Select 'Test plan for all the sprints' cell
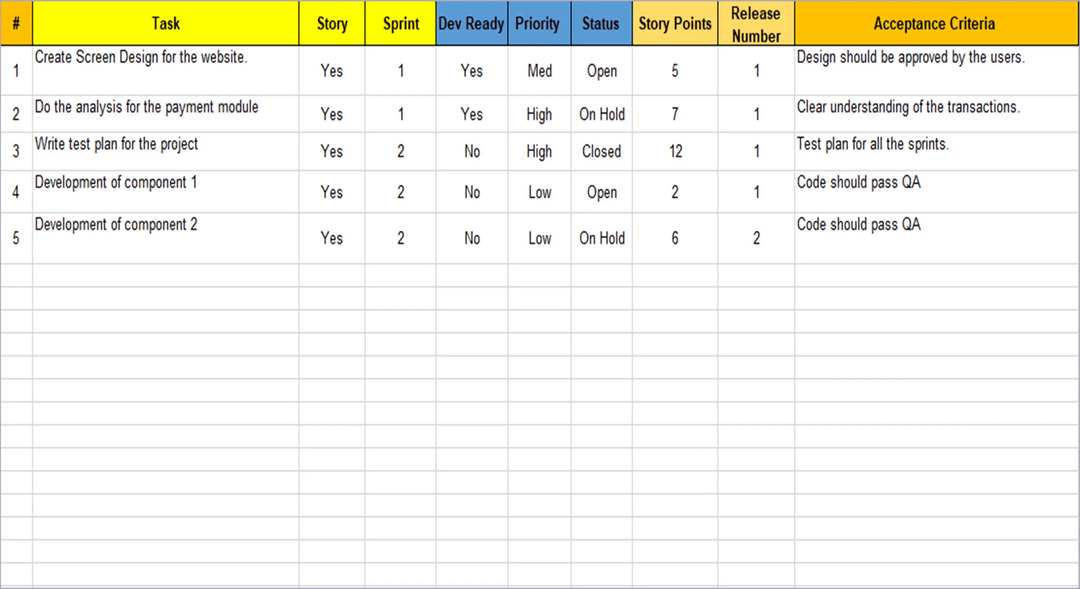Viewport: 1080px width, 589px height. tap(873, 144)
